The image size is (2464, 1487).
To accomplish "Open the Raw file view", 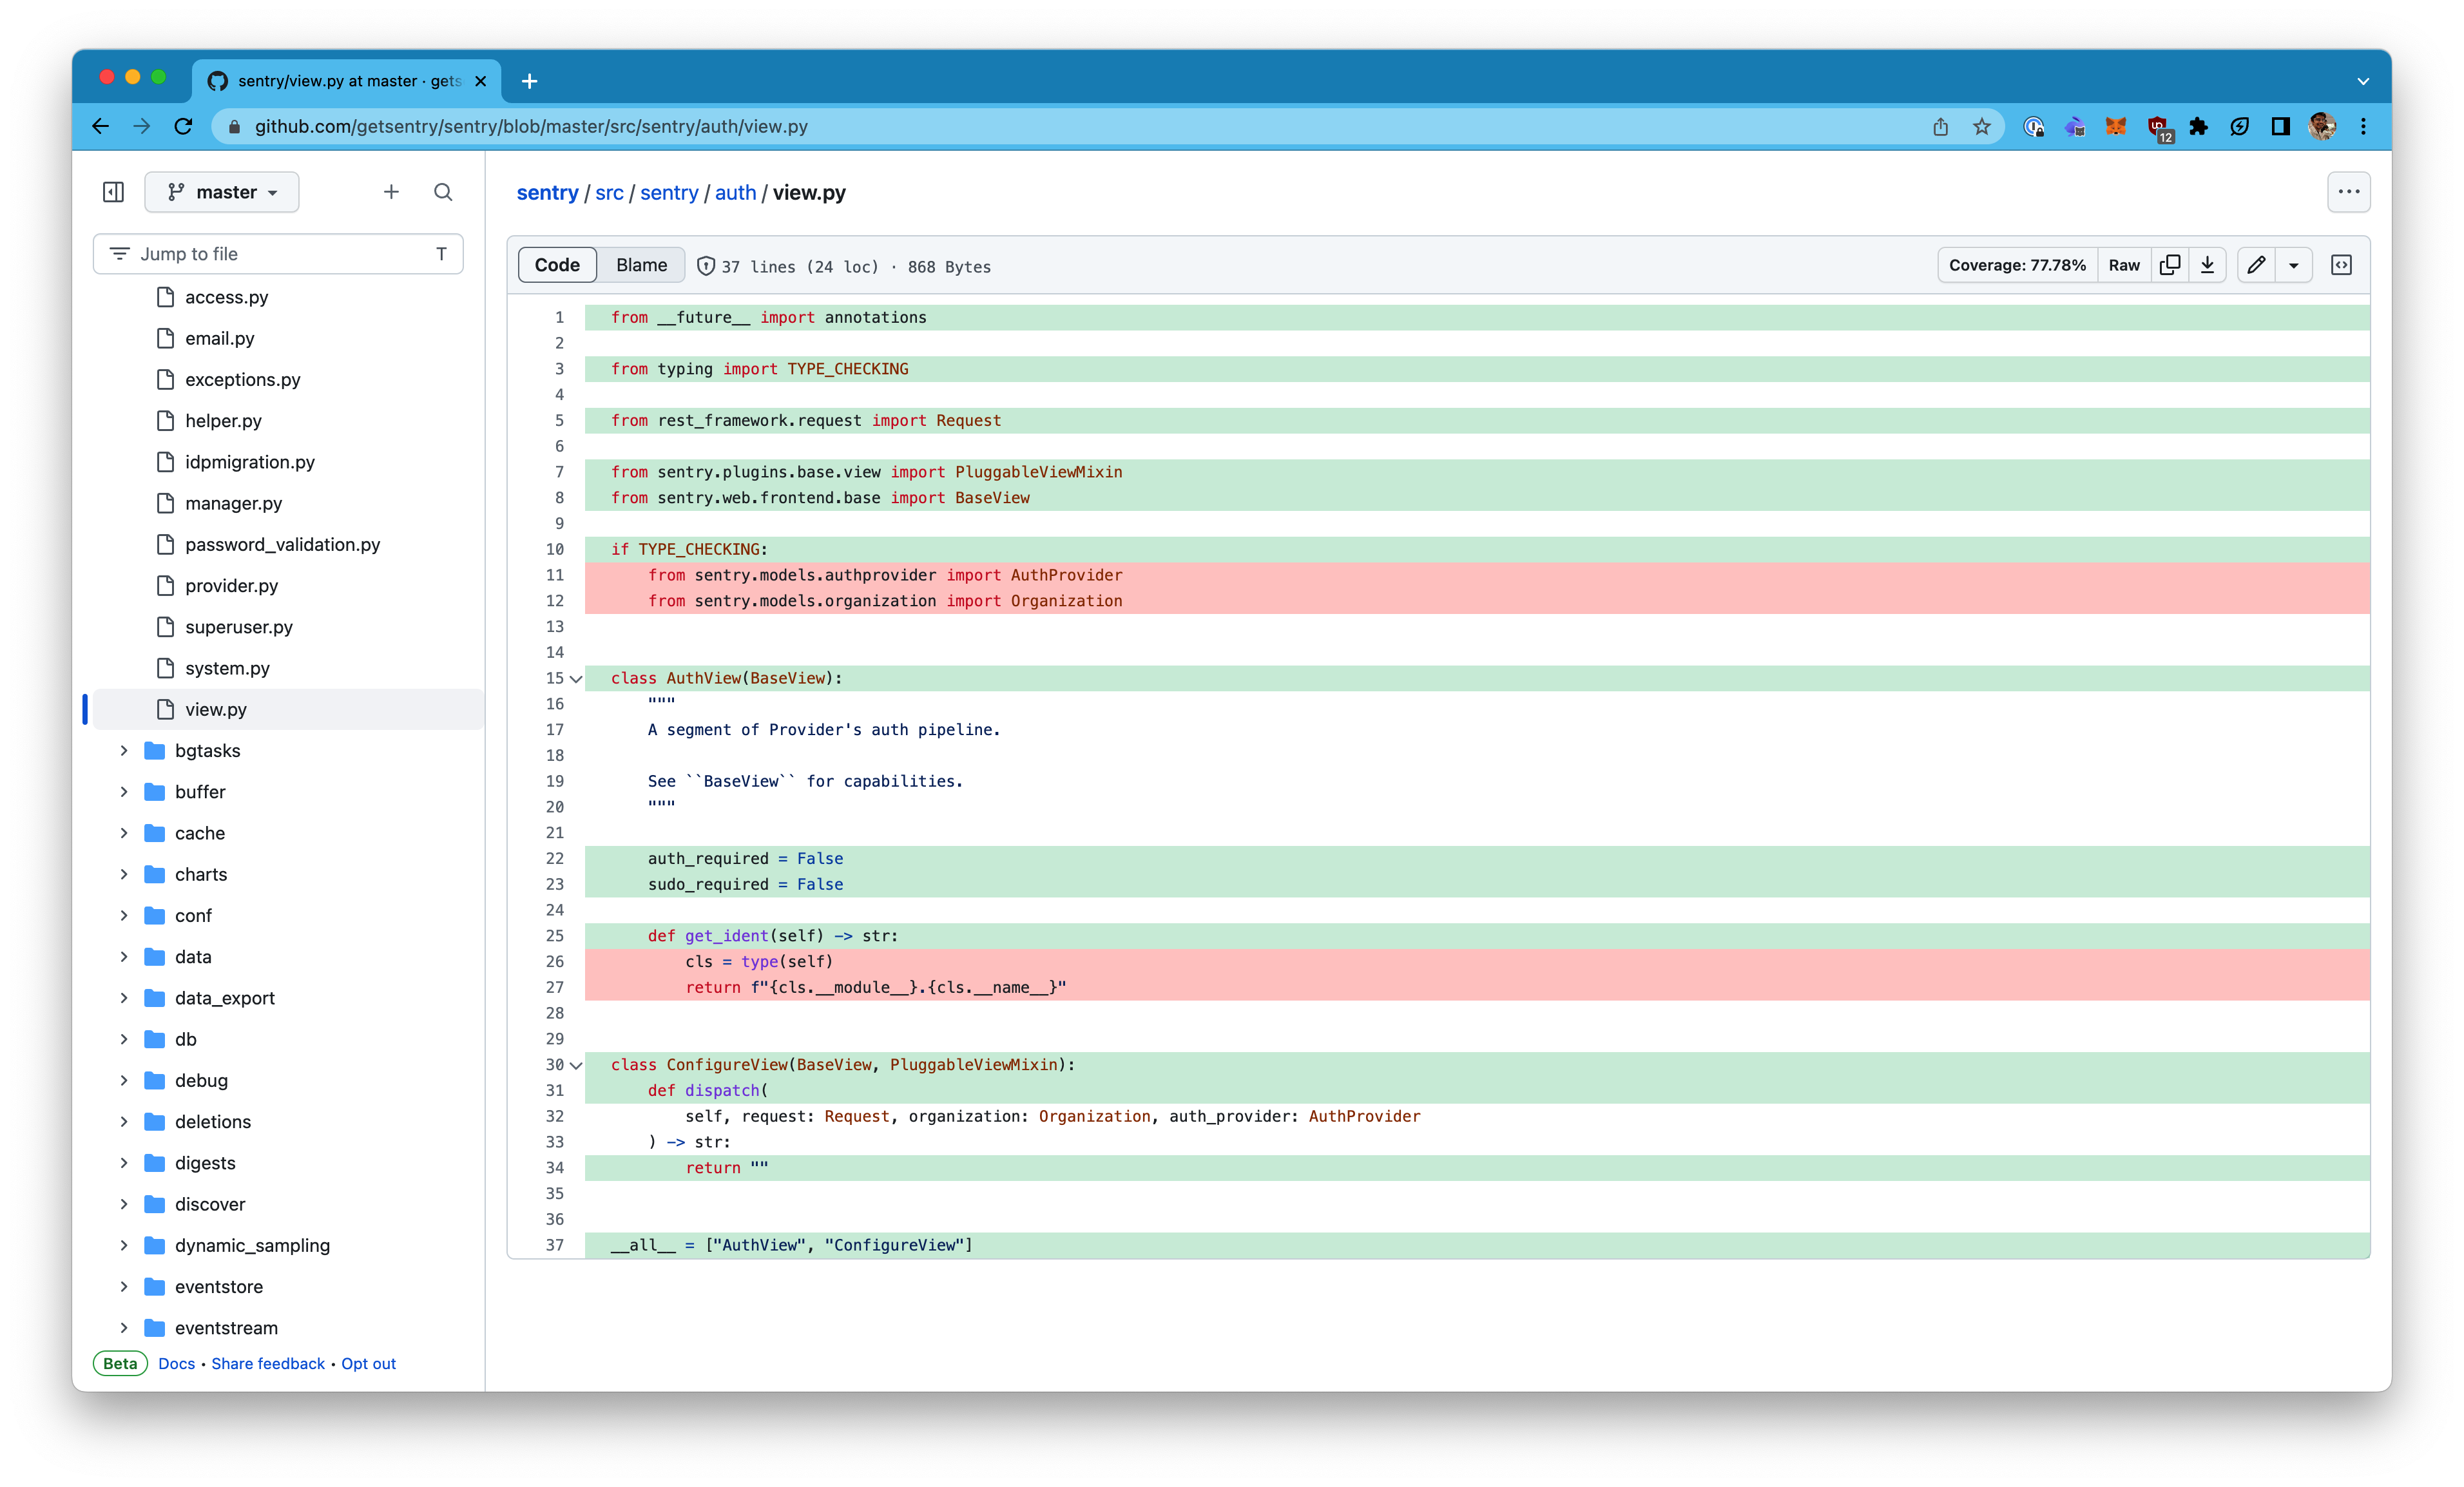I will 2124,265.
